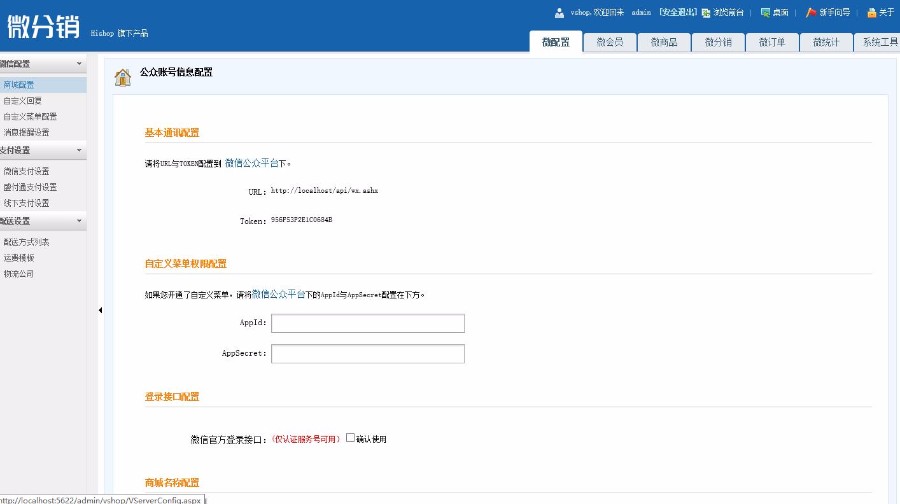Click the red flag 新手向导 icon
This screenshot has height=504, width=900.
[811, 13]
